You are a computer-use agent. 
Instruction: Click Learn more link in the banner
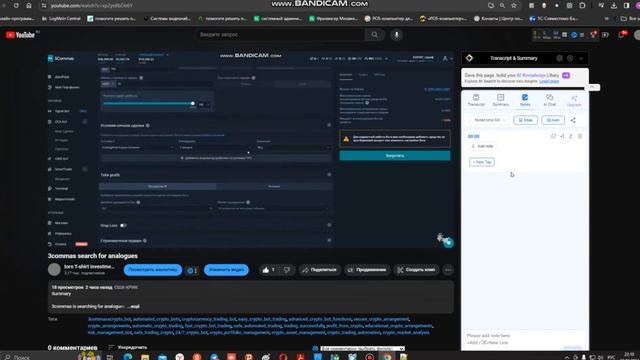tap(549, 81)
